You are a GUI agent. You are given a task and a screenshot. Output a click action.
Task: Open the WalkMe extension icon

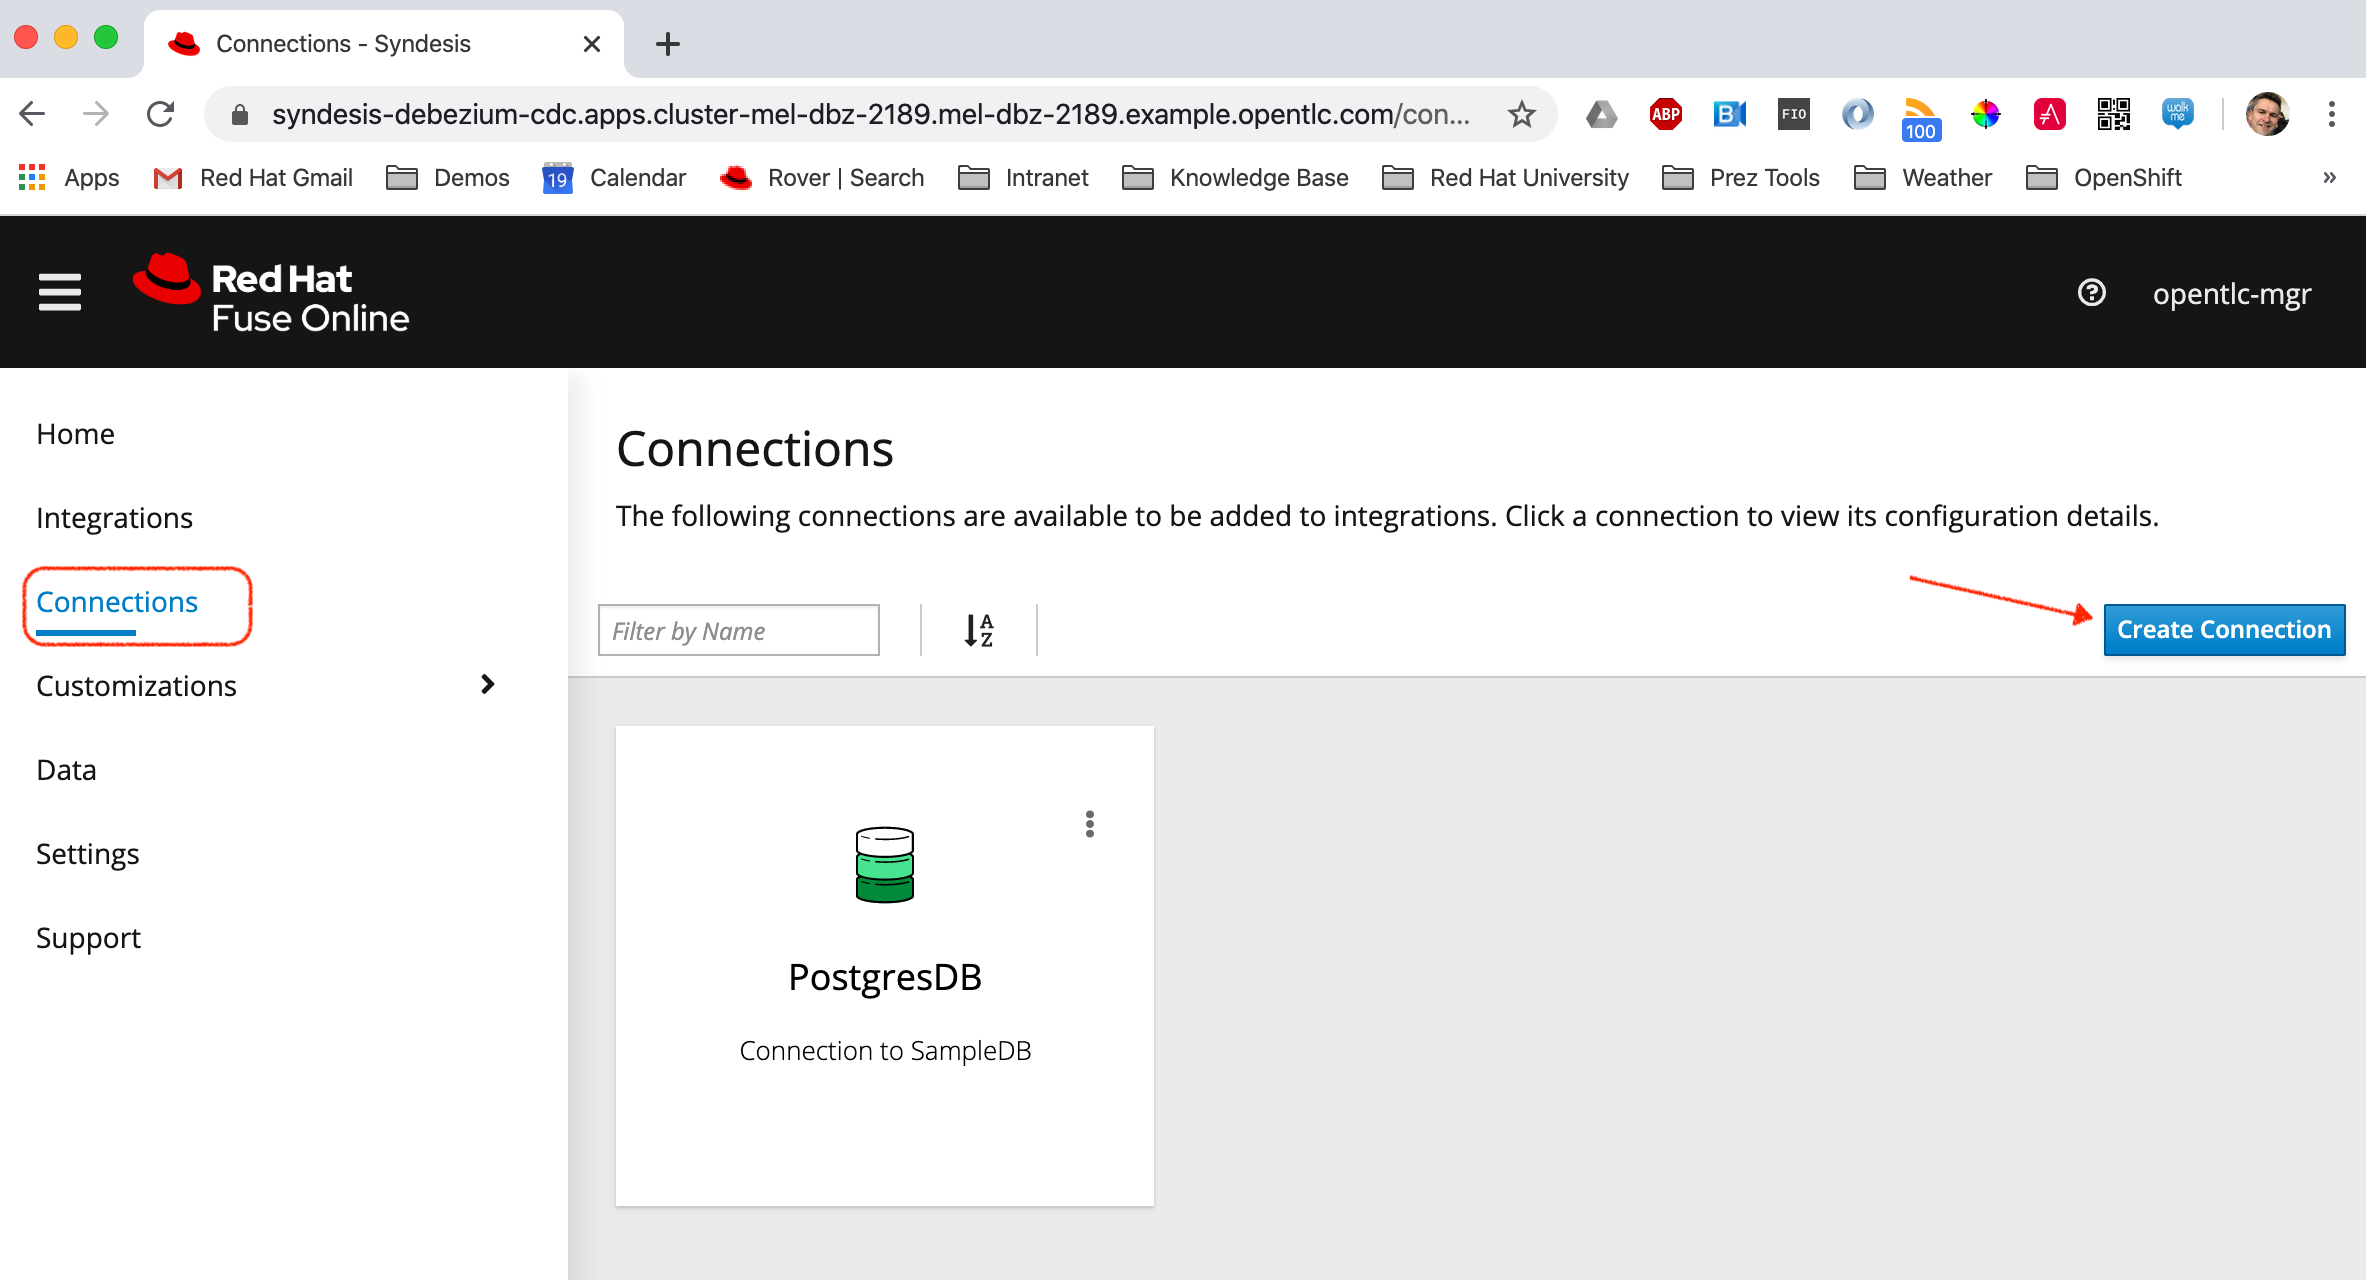pos(2177,114)
